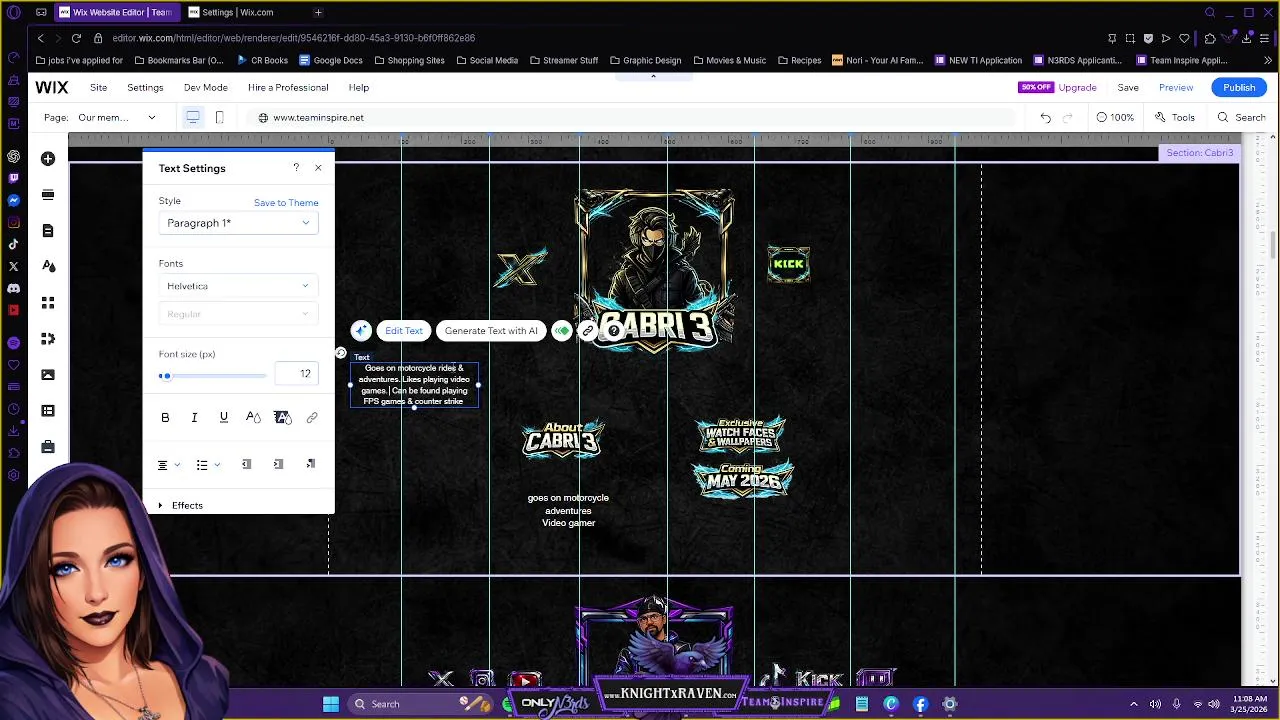The height and width of the screenshot is (720, 1280).
Task: Click the browser back arrow
Action: (x=41, y=38)
